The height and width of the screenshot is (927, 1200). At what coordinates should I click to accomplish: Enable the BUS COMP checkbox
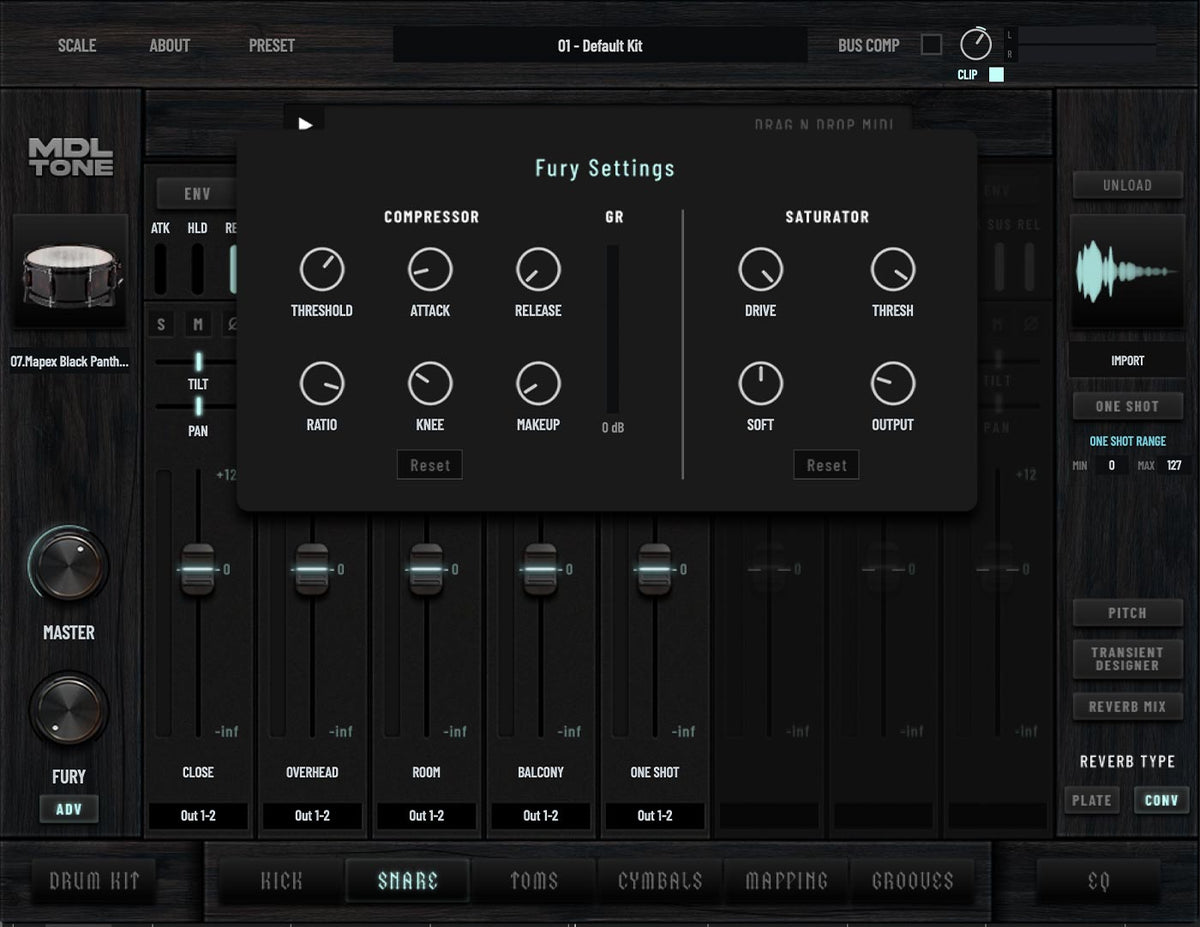931,44
